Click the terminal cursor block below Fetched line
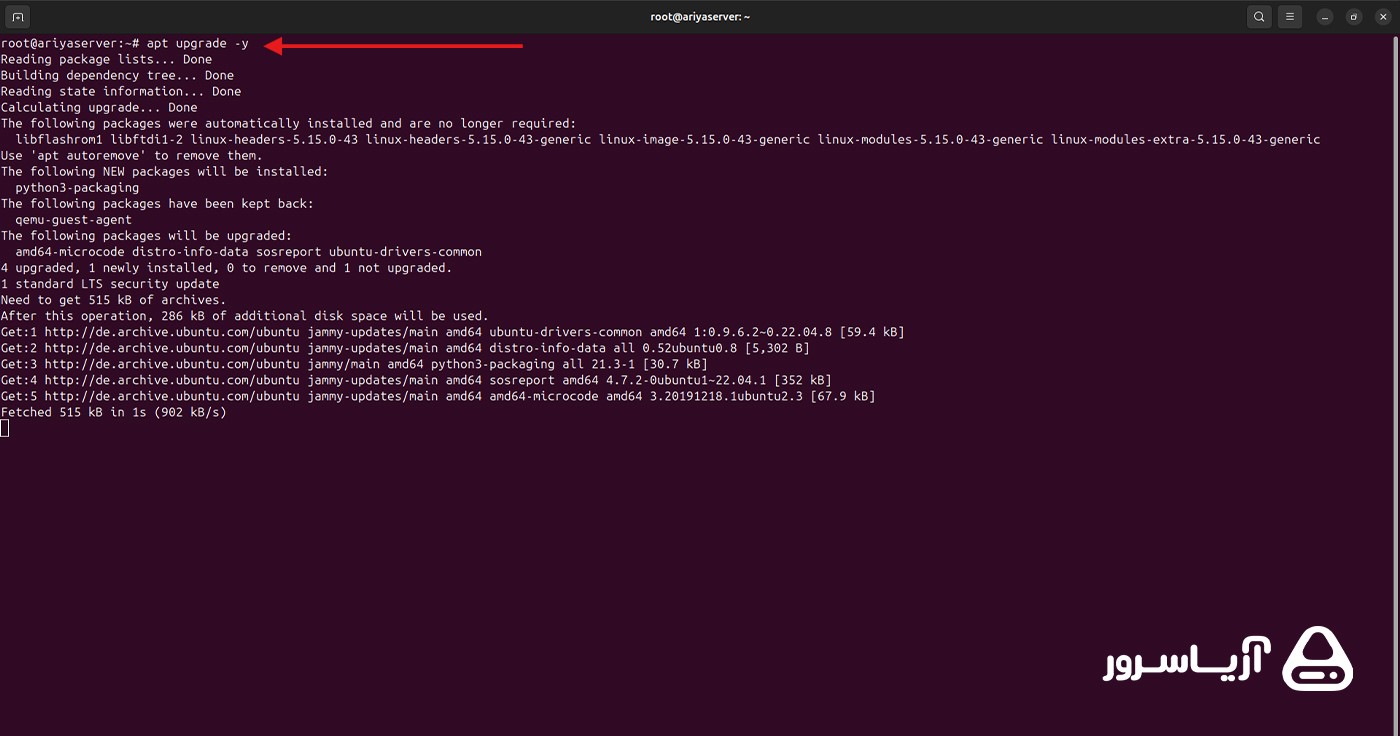Viewport: 1400px width, 736px height. [x=4, y=428]
